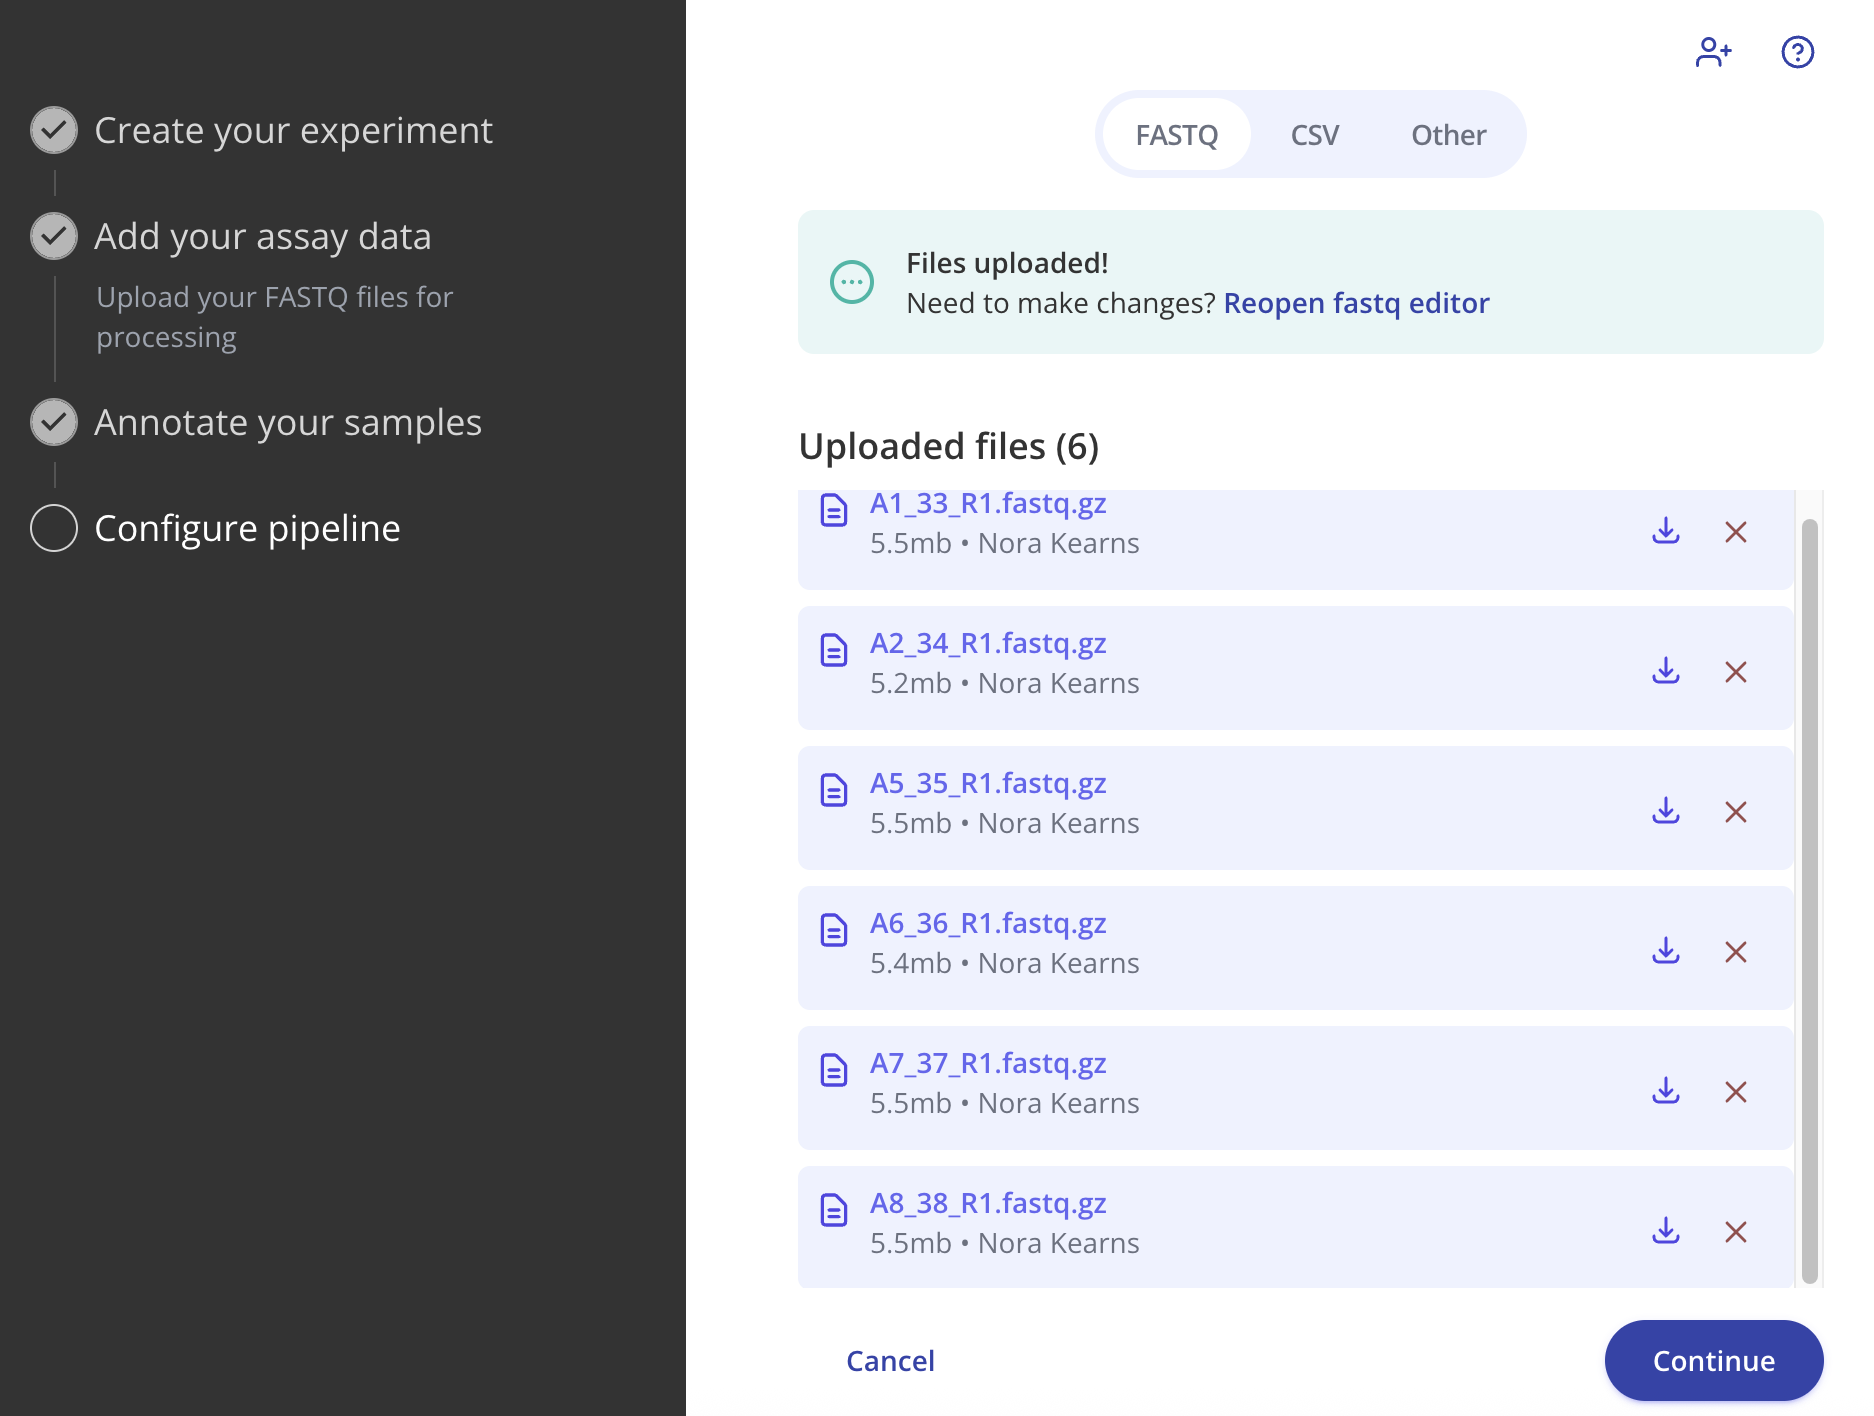Click the invite user icon
The height and width of the screenshot is (1416, 1874).
point(1713,52)
